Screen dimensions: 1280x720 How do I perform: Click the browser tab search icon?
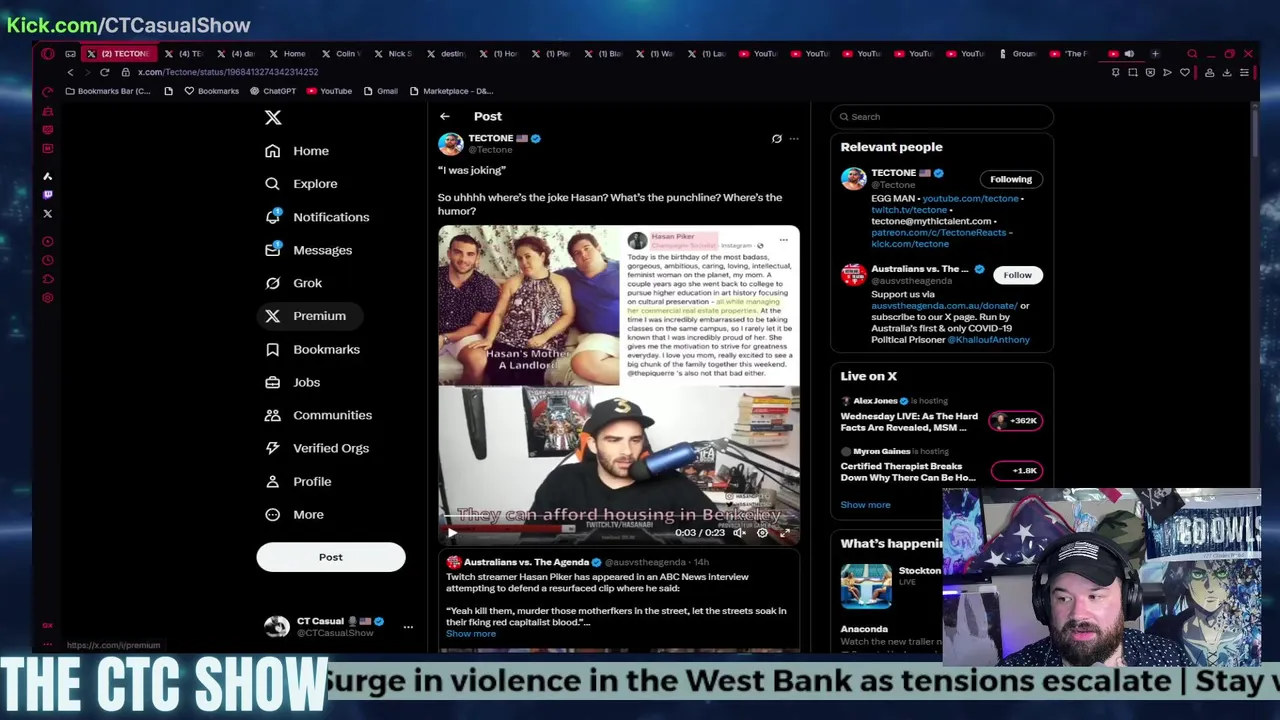pos(1192,54)
